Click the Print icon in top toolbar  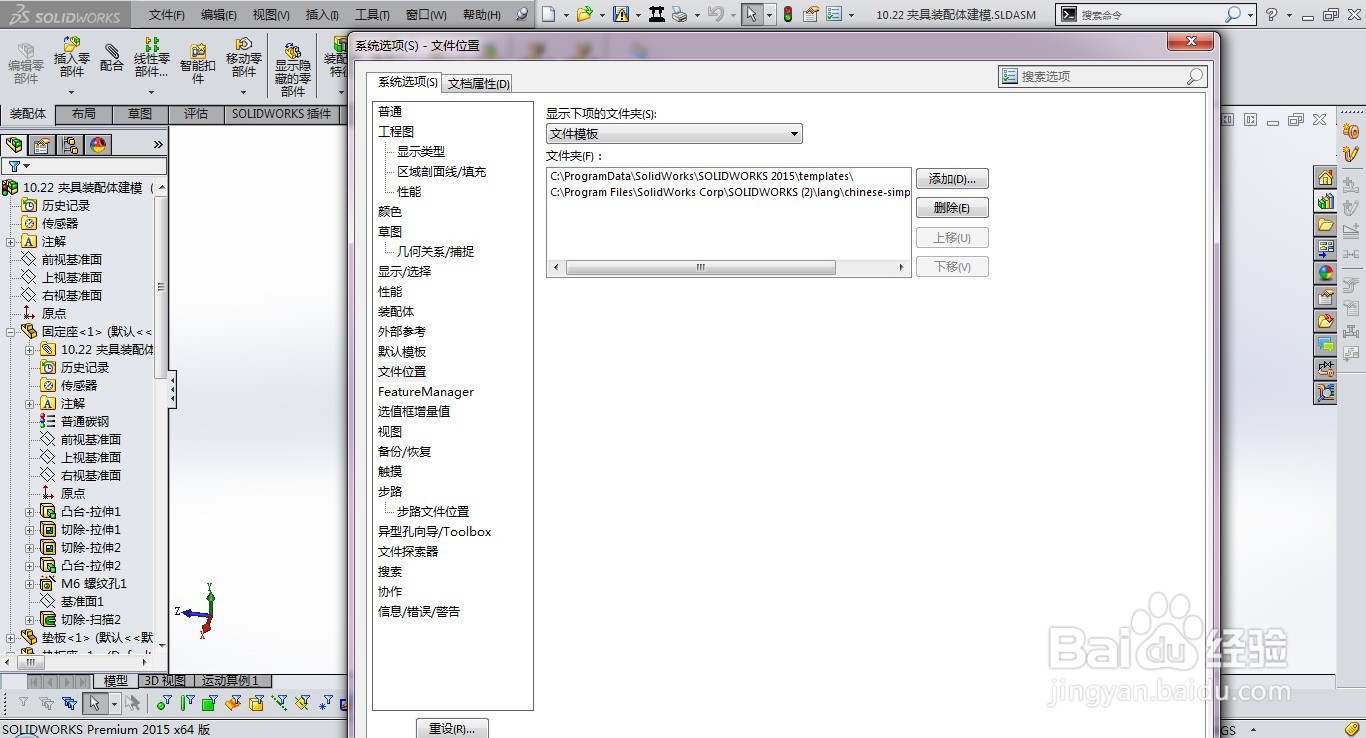[x=680, y=14]
